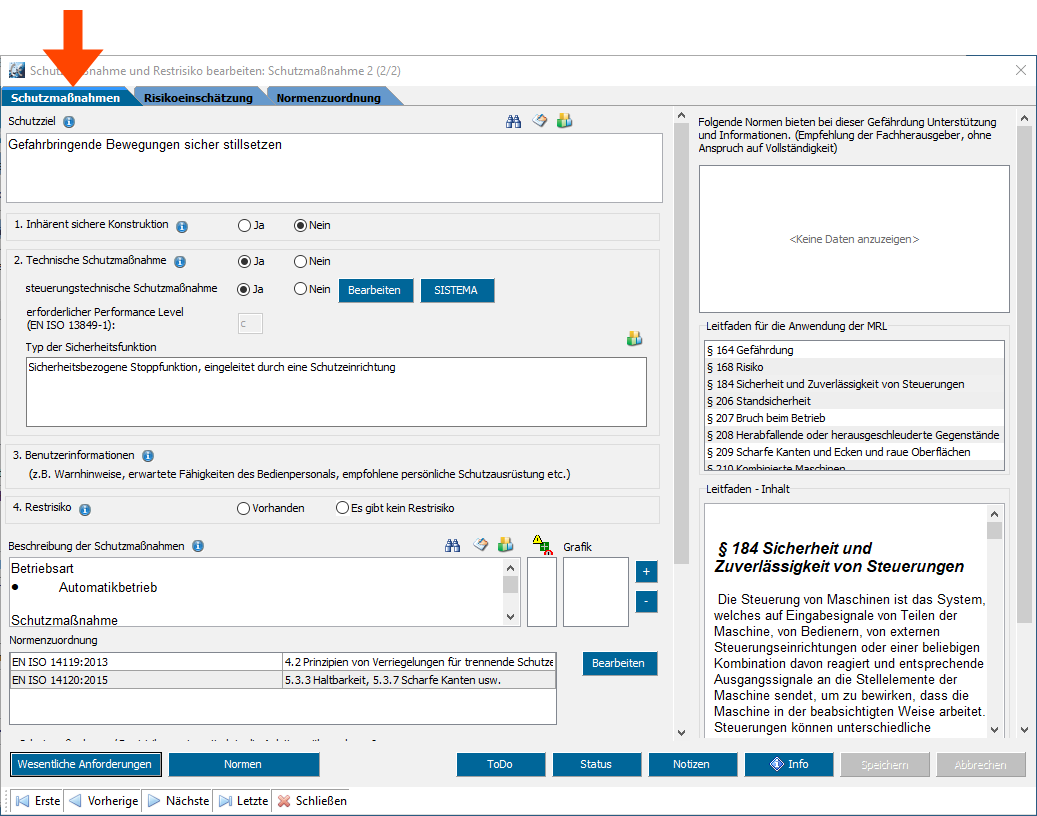Click the eraser icon above the Schutzziel field
1037x816 pixels.
coord(539,121)
